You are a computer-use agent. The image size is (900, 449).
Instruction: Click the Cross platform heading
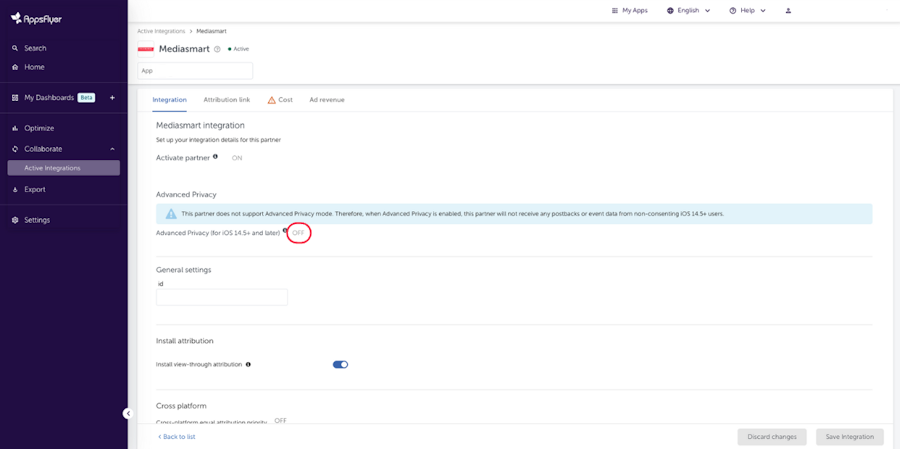181,406
